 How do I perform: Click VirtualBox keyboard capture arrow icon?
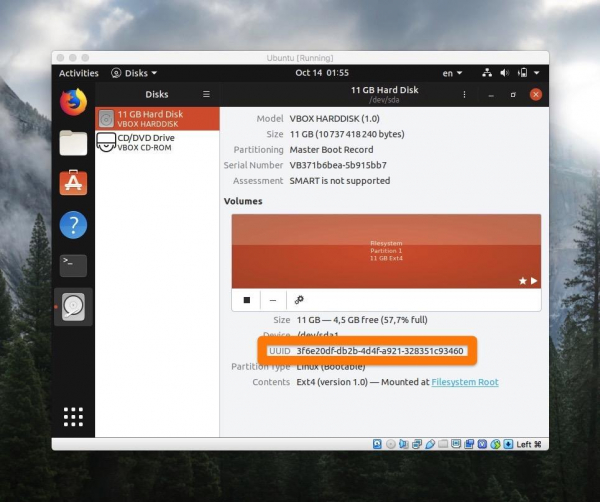coord(508,444)
